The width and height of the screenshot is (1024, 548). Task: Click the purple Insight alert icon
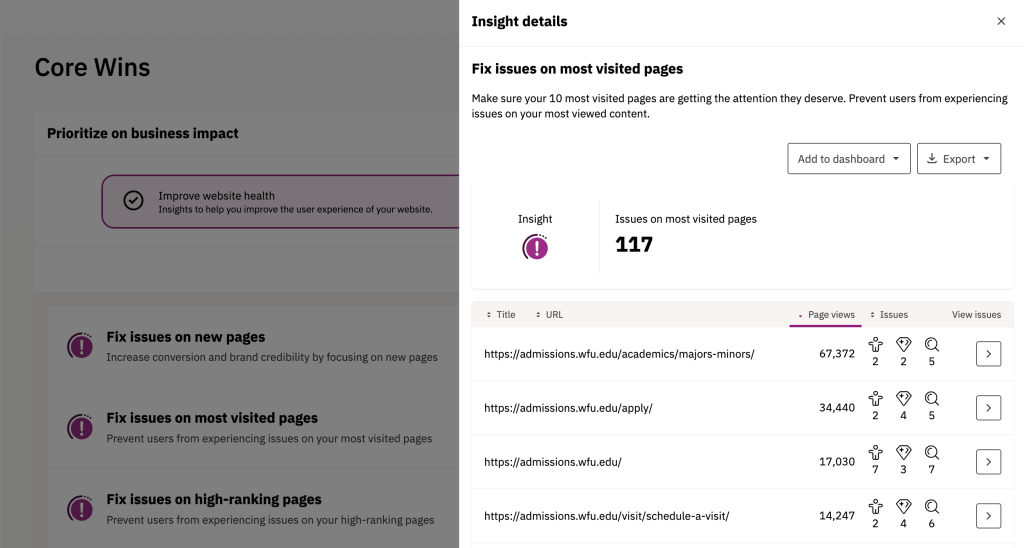coord(535,247)
